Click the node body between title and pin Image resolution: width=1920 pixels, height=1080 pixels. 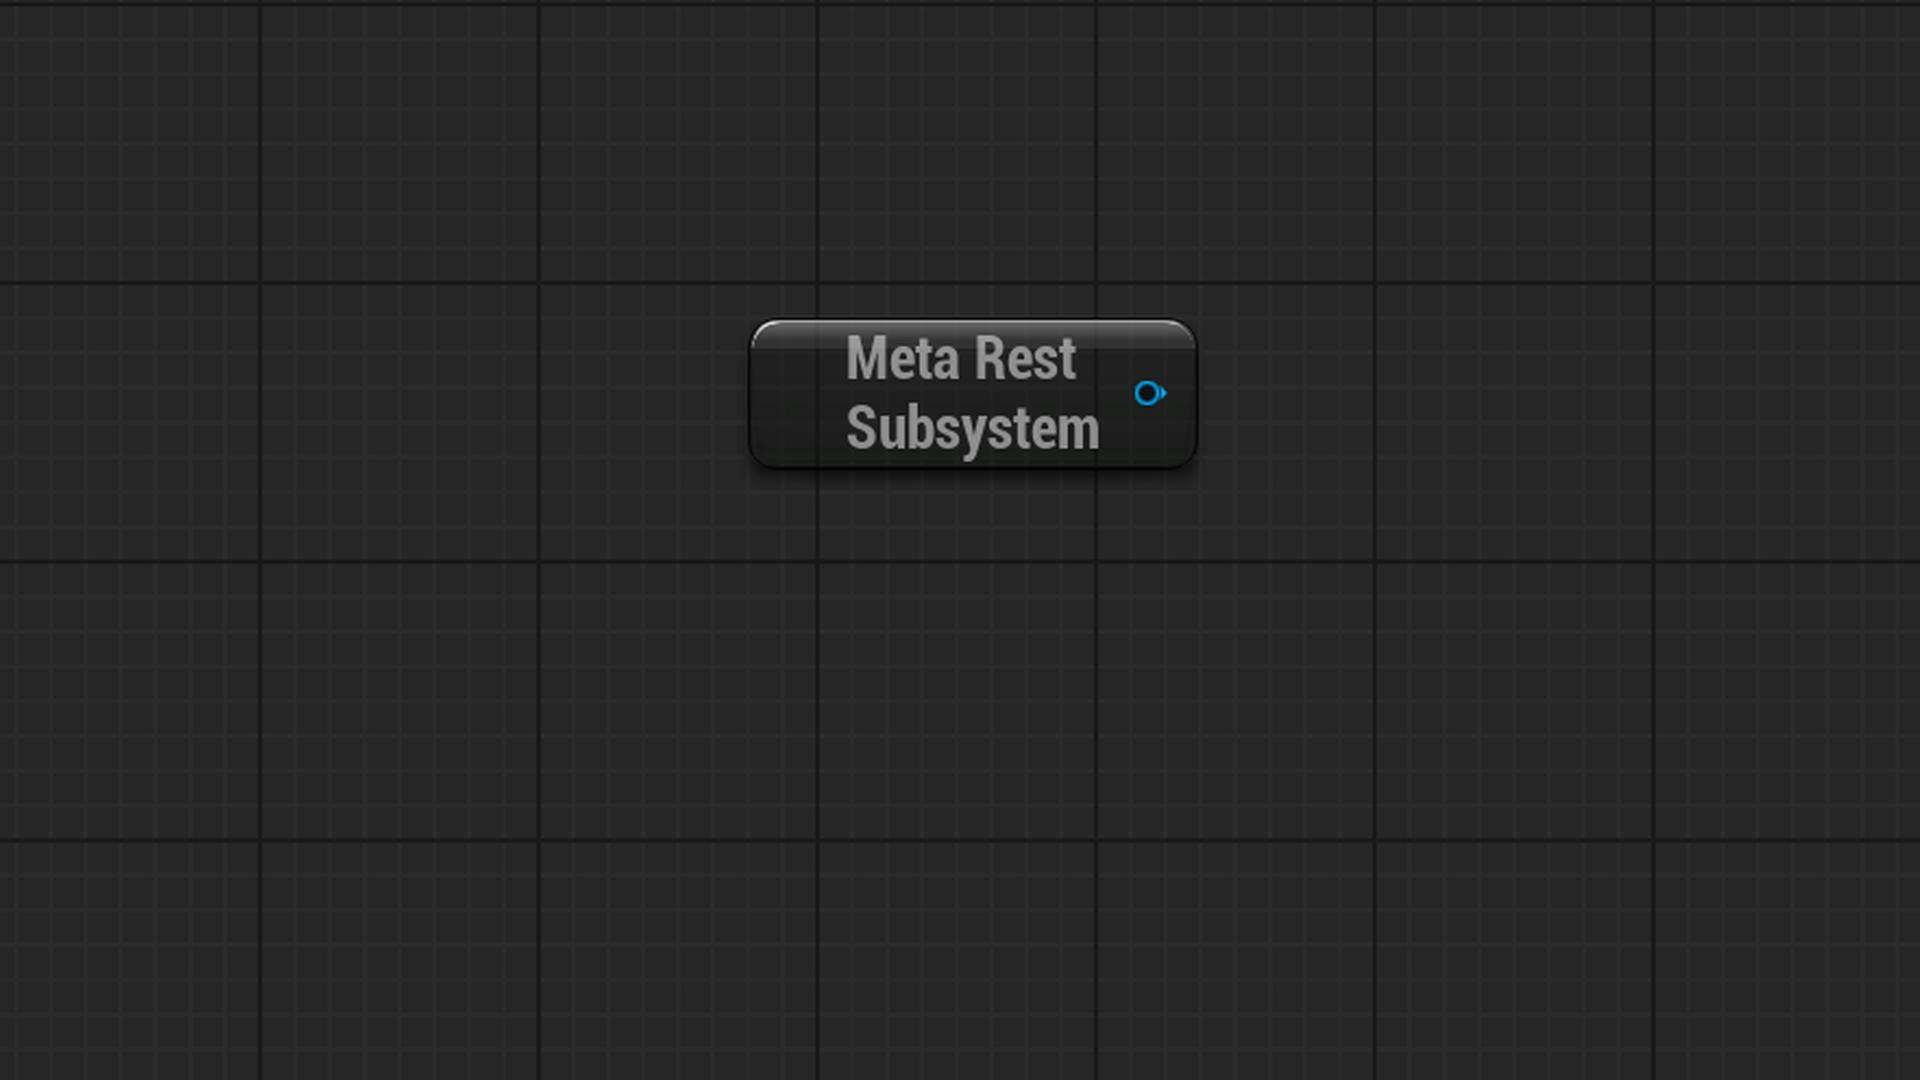(1117, 394)
